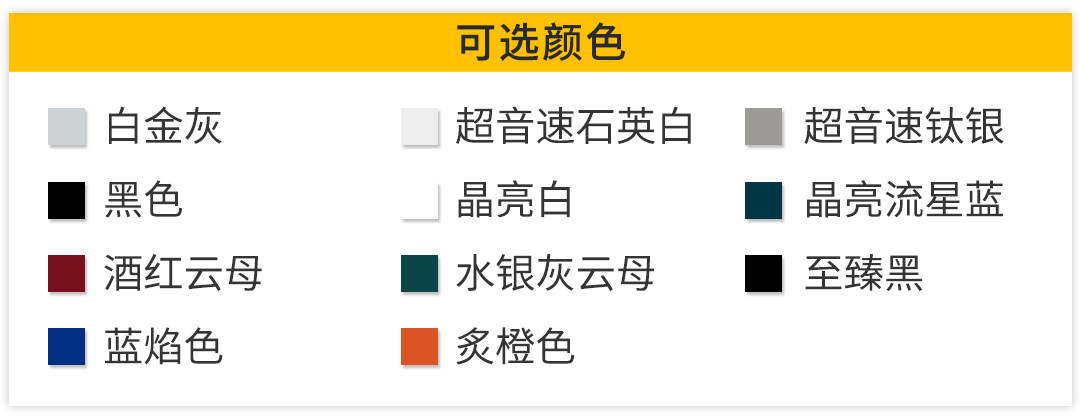The image size is (1080, 420).
Task: Click the 炙橙色 label text
Action: (515, 347)
